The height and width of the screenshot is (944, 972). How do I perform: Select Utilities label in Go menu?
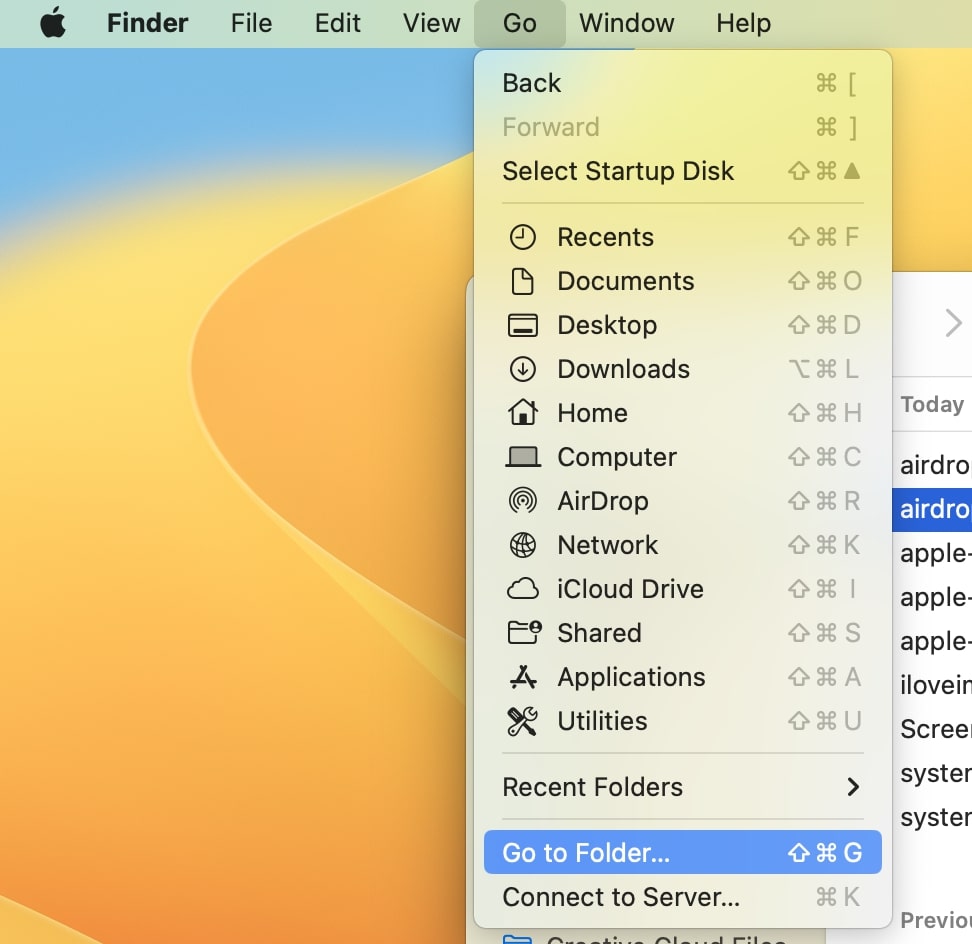602,721
